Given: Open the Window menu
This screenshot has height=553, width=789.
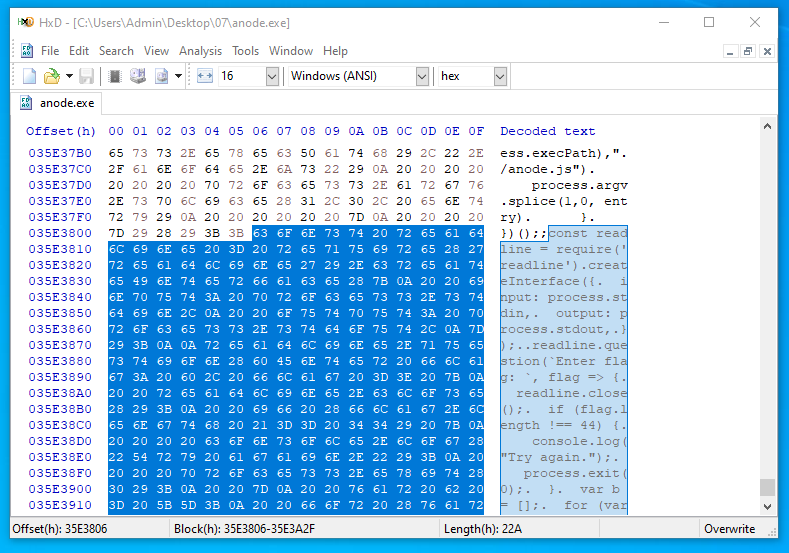Looking at the screenshot, I should tap(291, 51).
